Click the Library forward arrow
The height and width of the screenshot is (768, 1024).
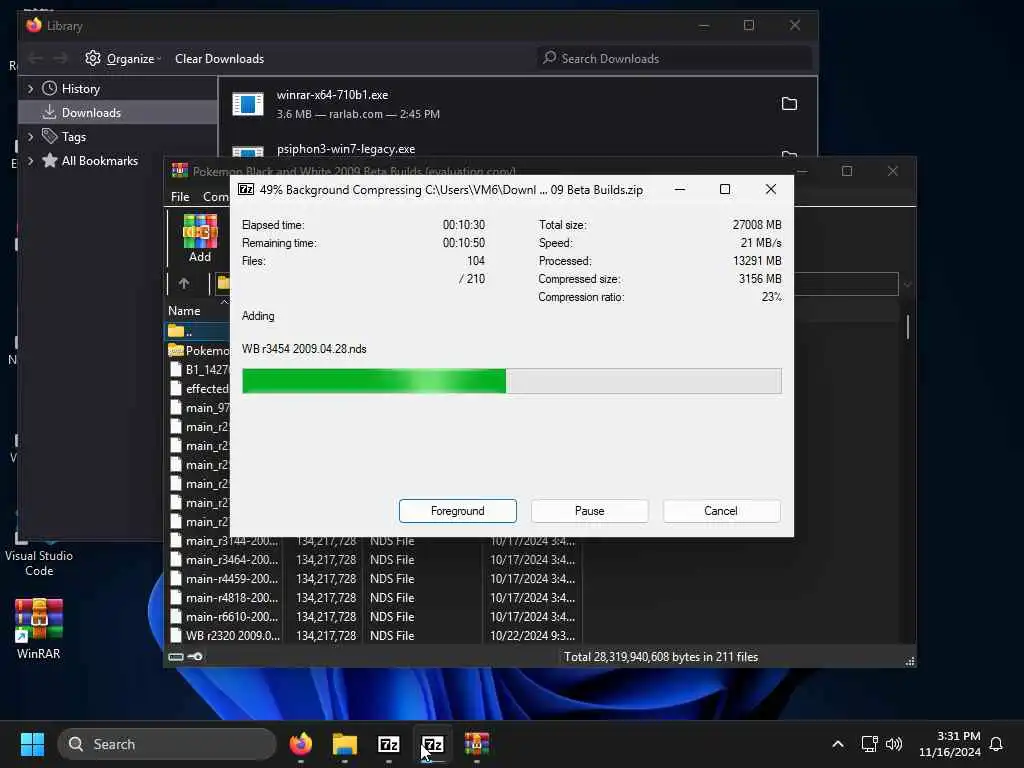tap(61, 59)
